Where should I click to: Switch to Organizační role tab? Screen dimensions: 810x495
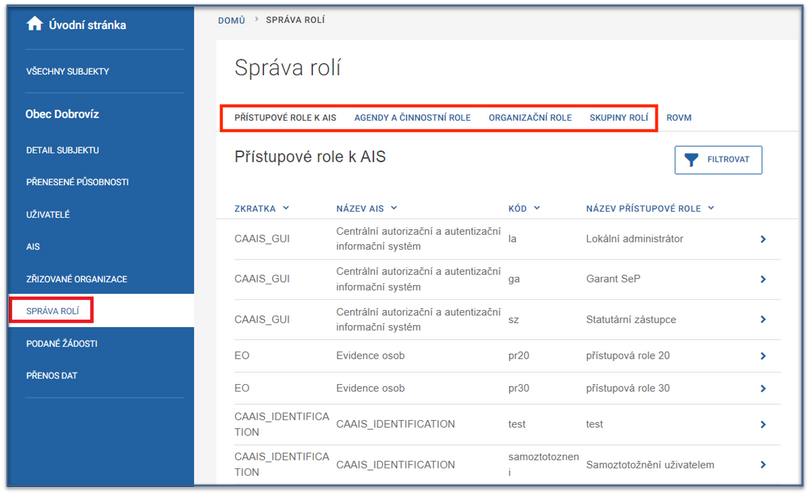pos(530,118)
